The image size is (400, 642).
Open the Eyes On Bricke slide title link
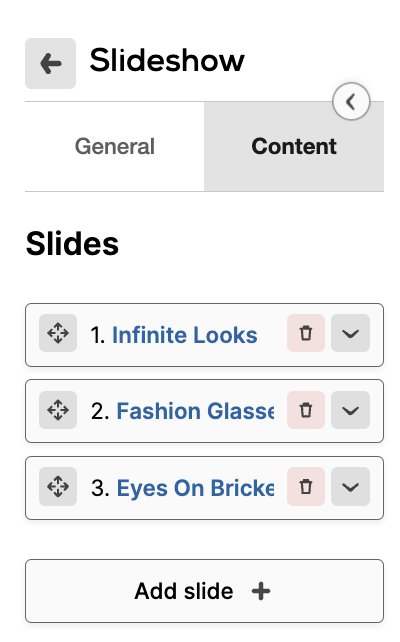[195, 488]
